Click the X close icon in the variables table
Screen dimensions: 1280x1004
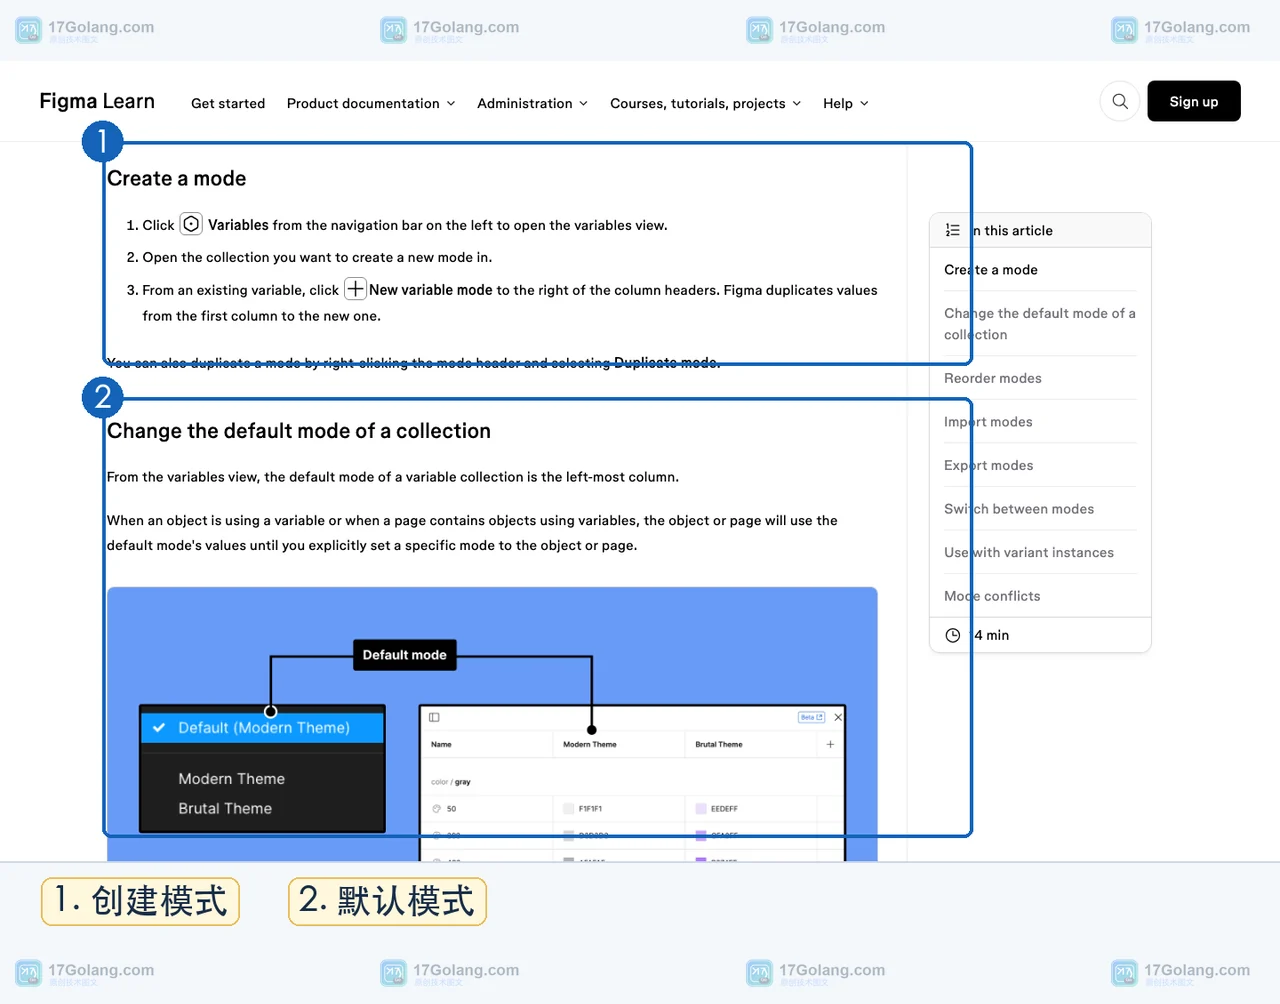click(838, 717)
